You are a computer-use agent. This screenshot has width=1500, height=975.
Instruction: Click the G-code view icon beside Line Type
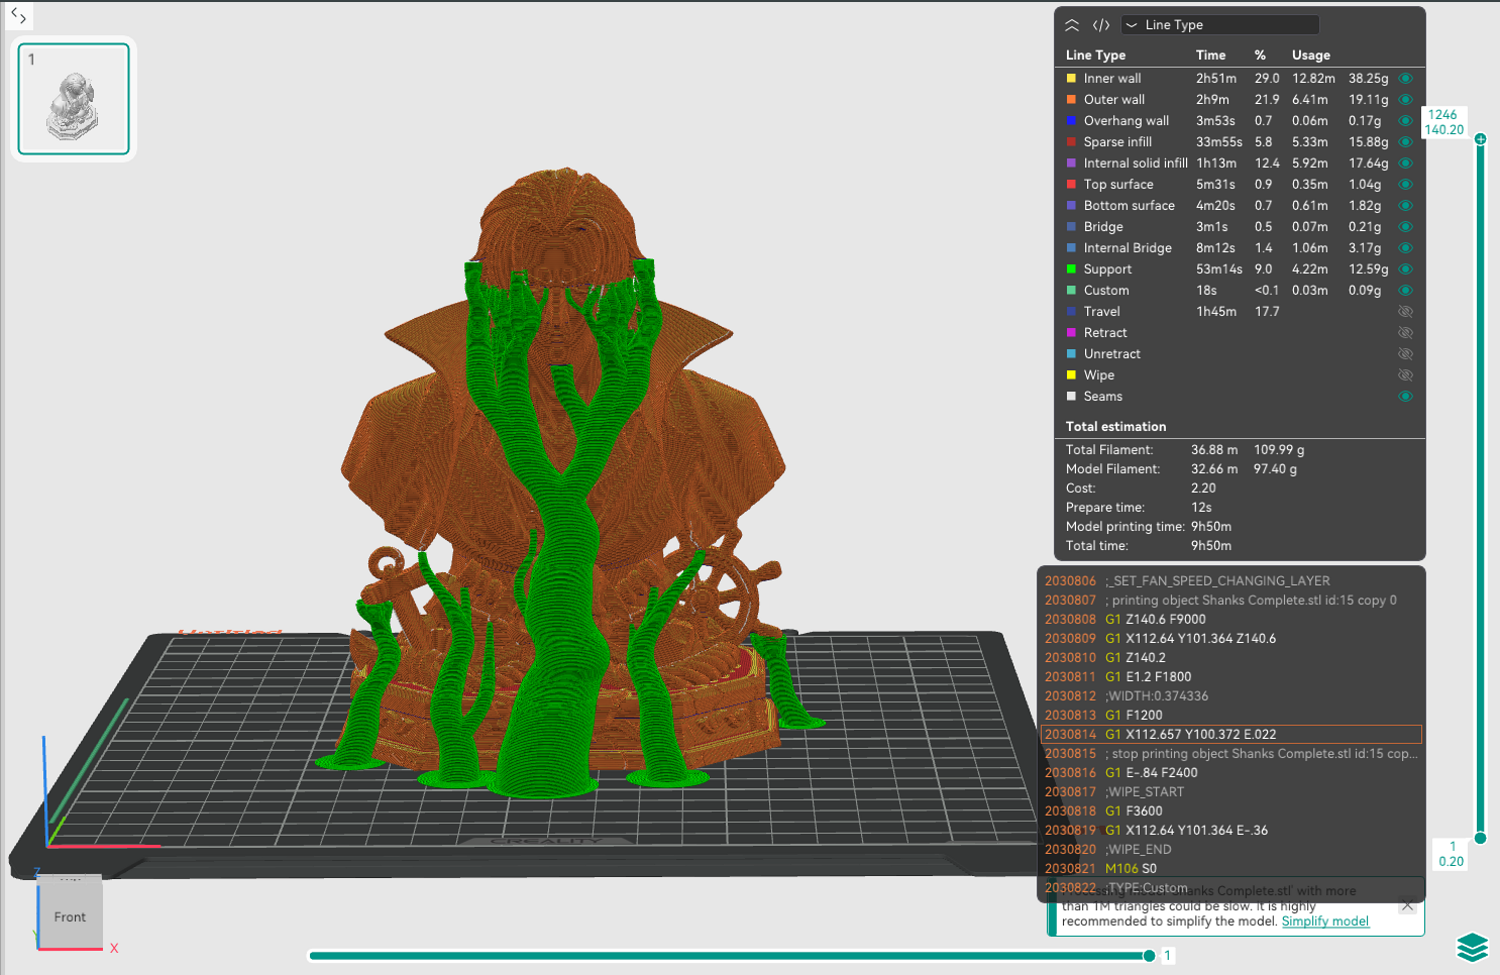coord(1101,25)
